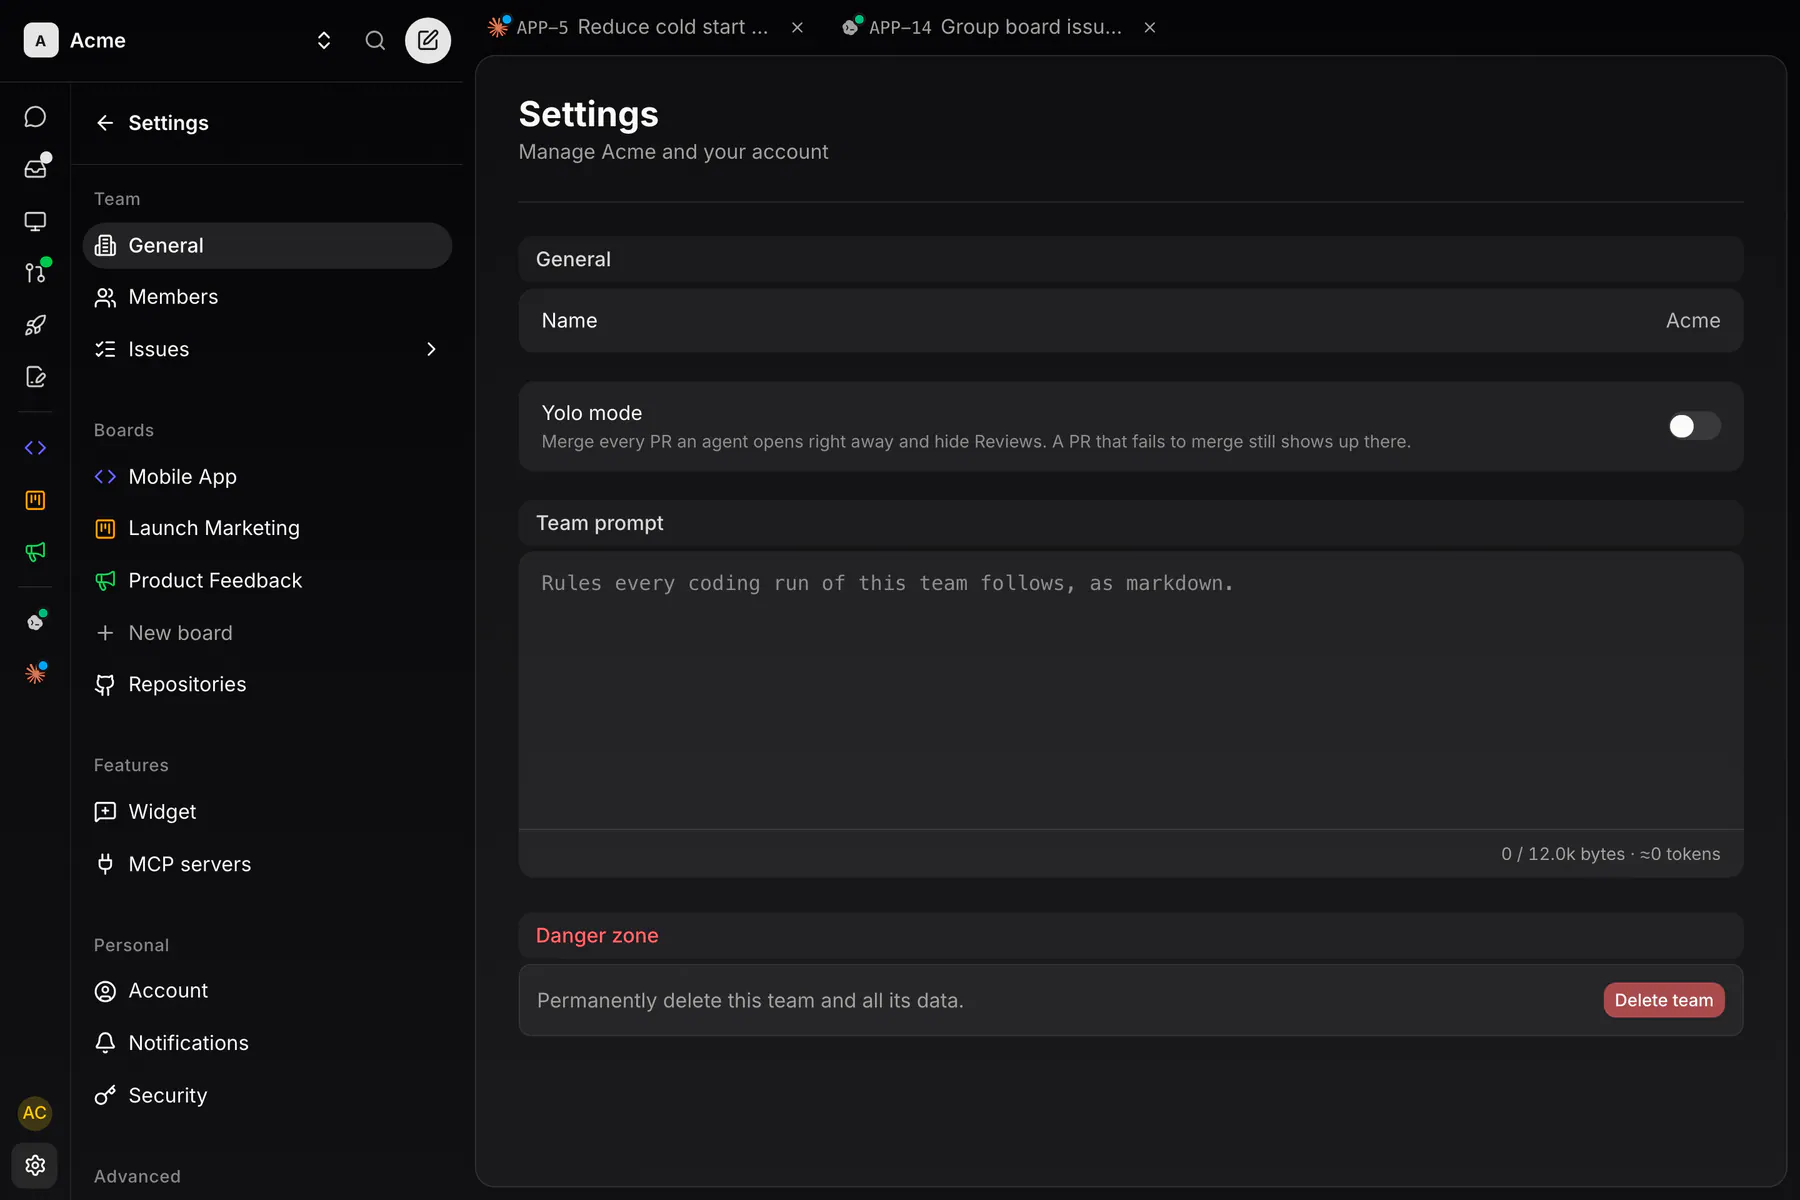Click the Delete team button
This screenshot has height=1200, width=1800.
pos(1664,1000)
